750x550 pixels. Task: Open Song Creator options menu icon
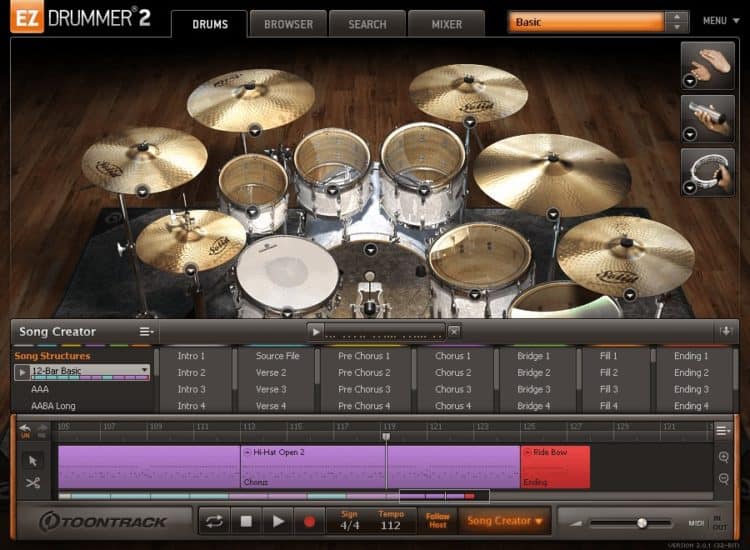click(146, 331)
